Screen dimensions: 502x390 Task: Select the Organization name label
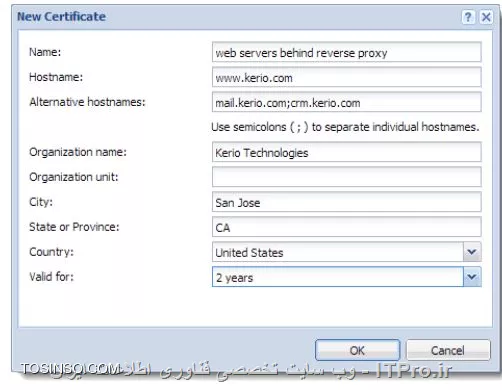78,152
